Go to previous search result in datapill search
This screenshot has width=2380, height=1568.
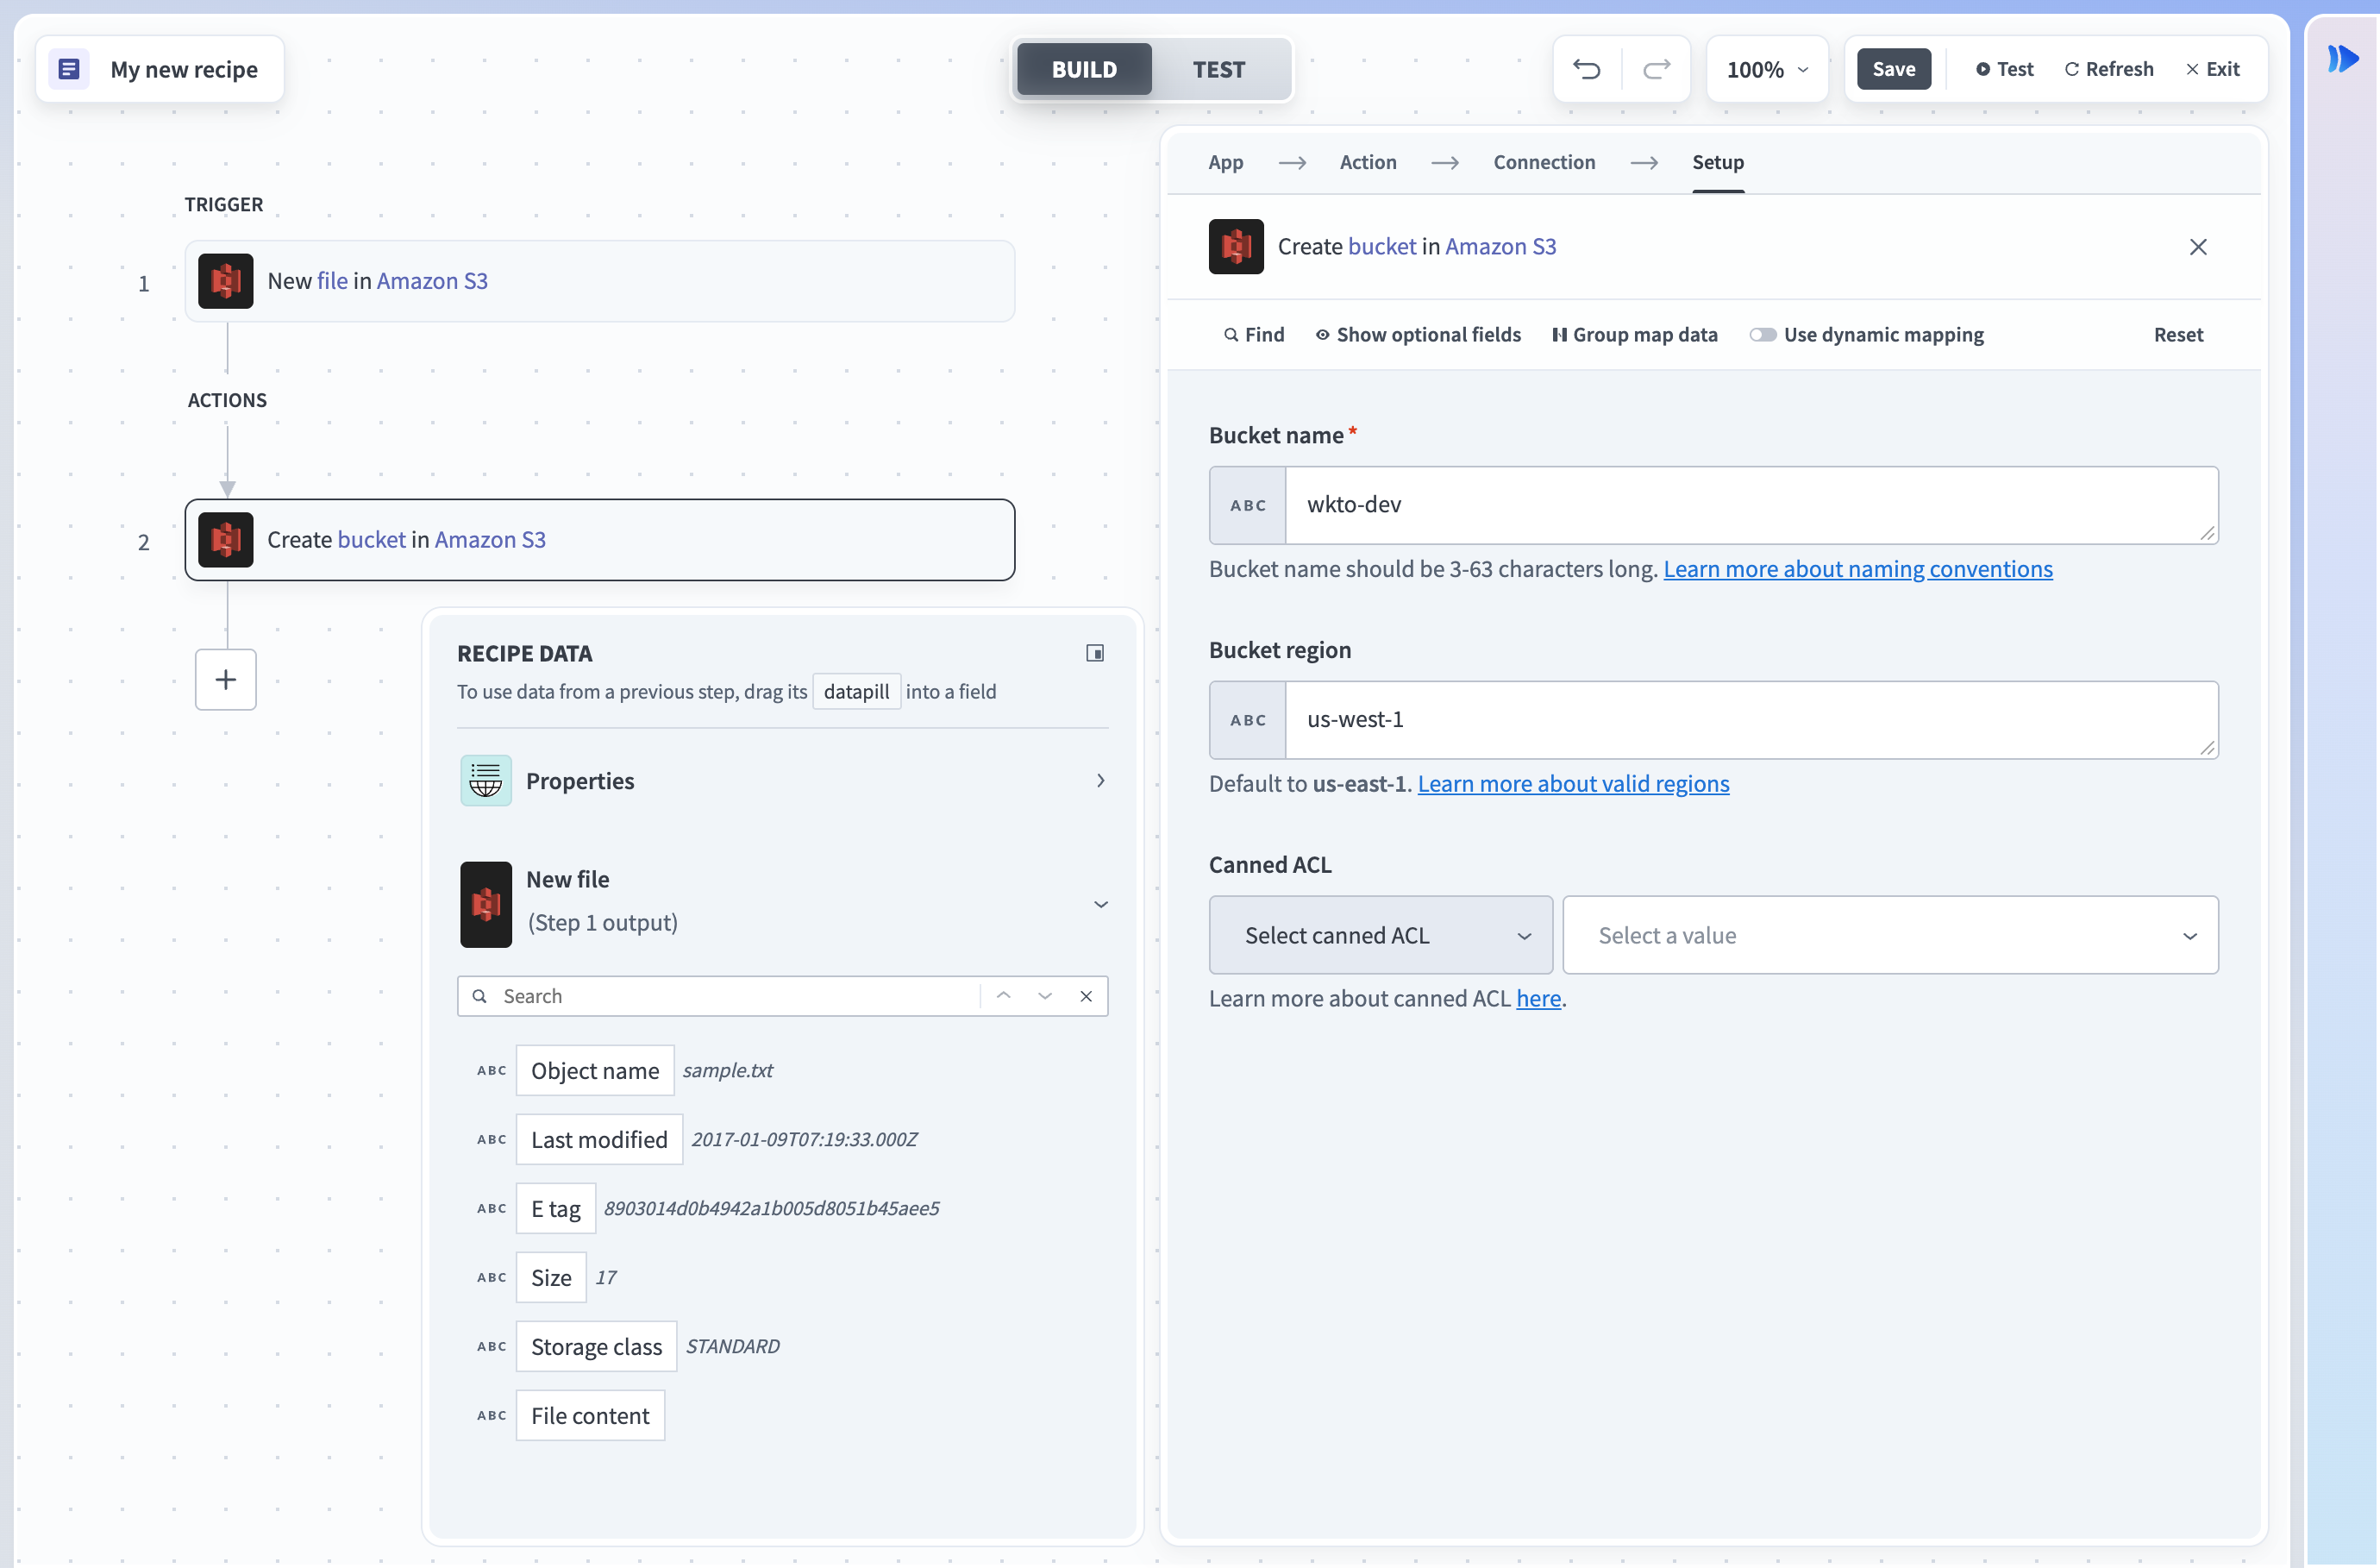coord(1004,996)
